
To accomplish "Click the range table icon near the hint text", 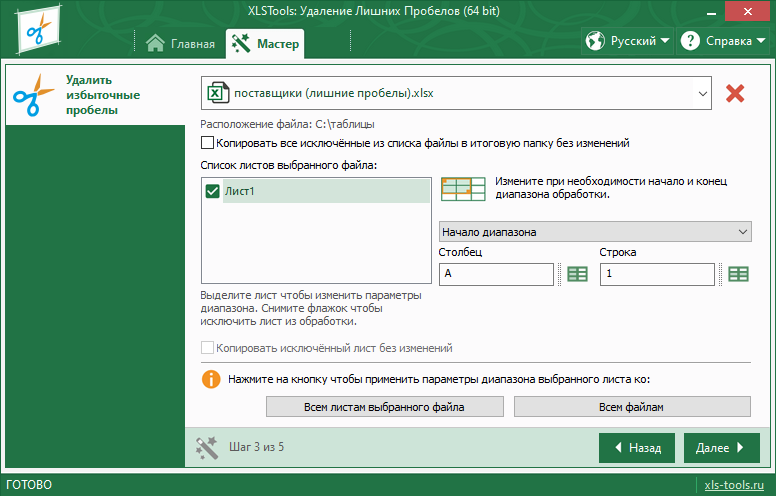I will point(463,189).
